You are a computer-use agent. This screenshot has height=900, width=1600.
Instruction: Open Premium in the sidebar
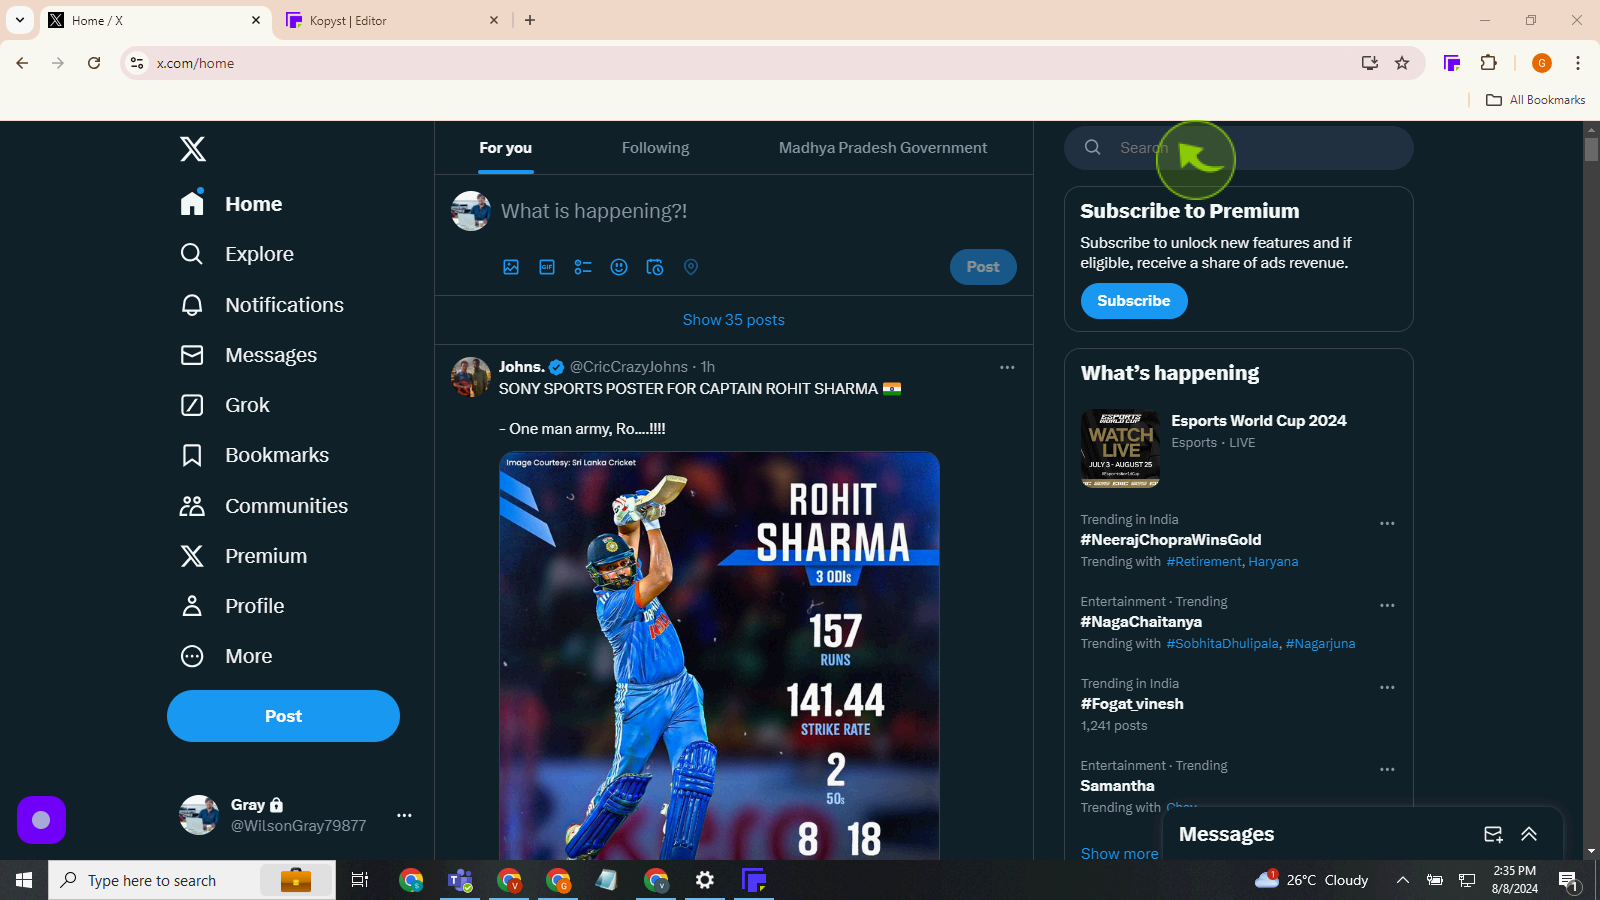(244, 556)
